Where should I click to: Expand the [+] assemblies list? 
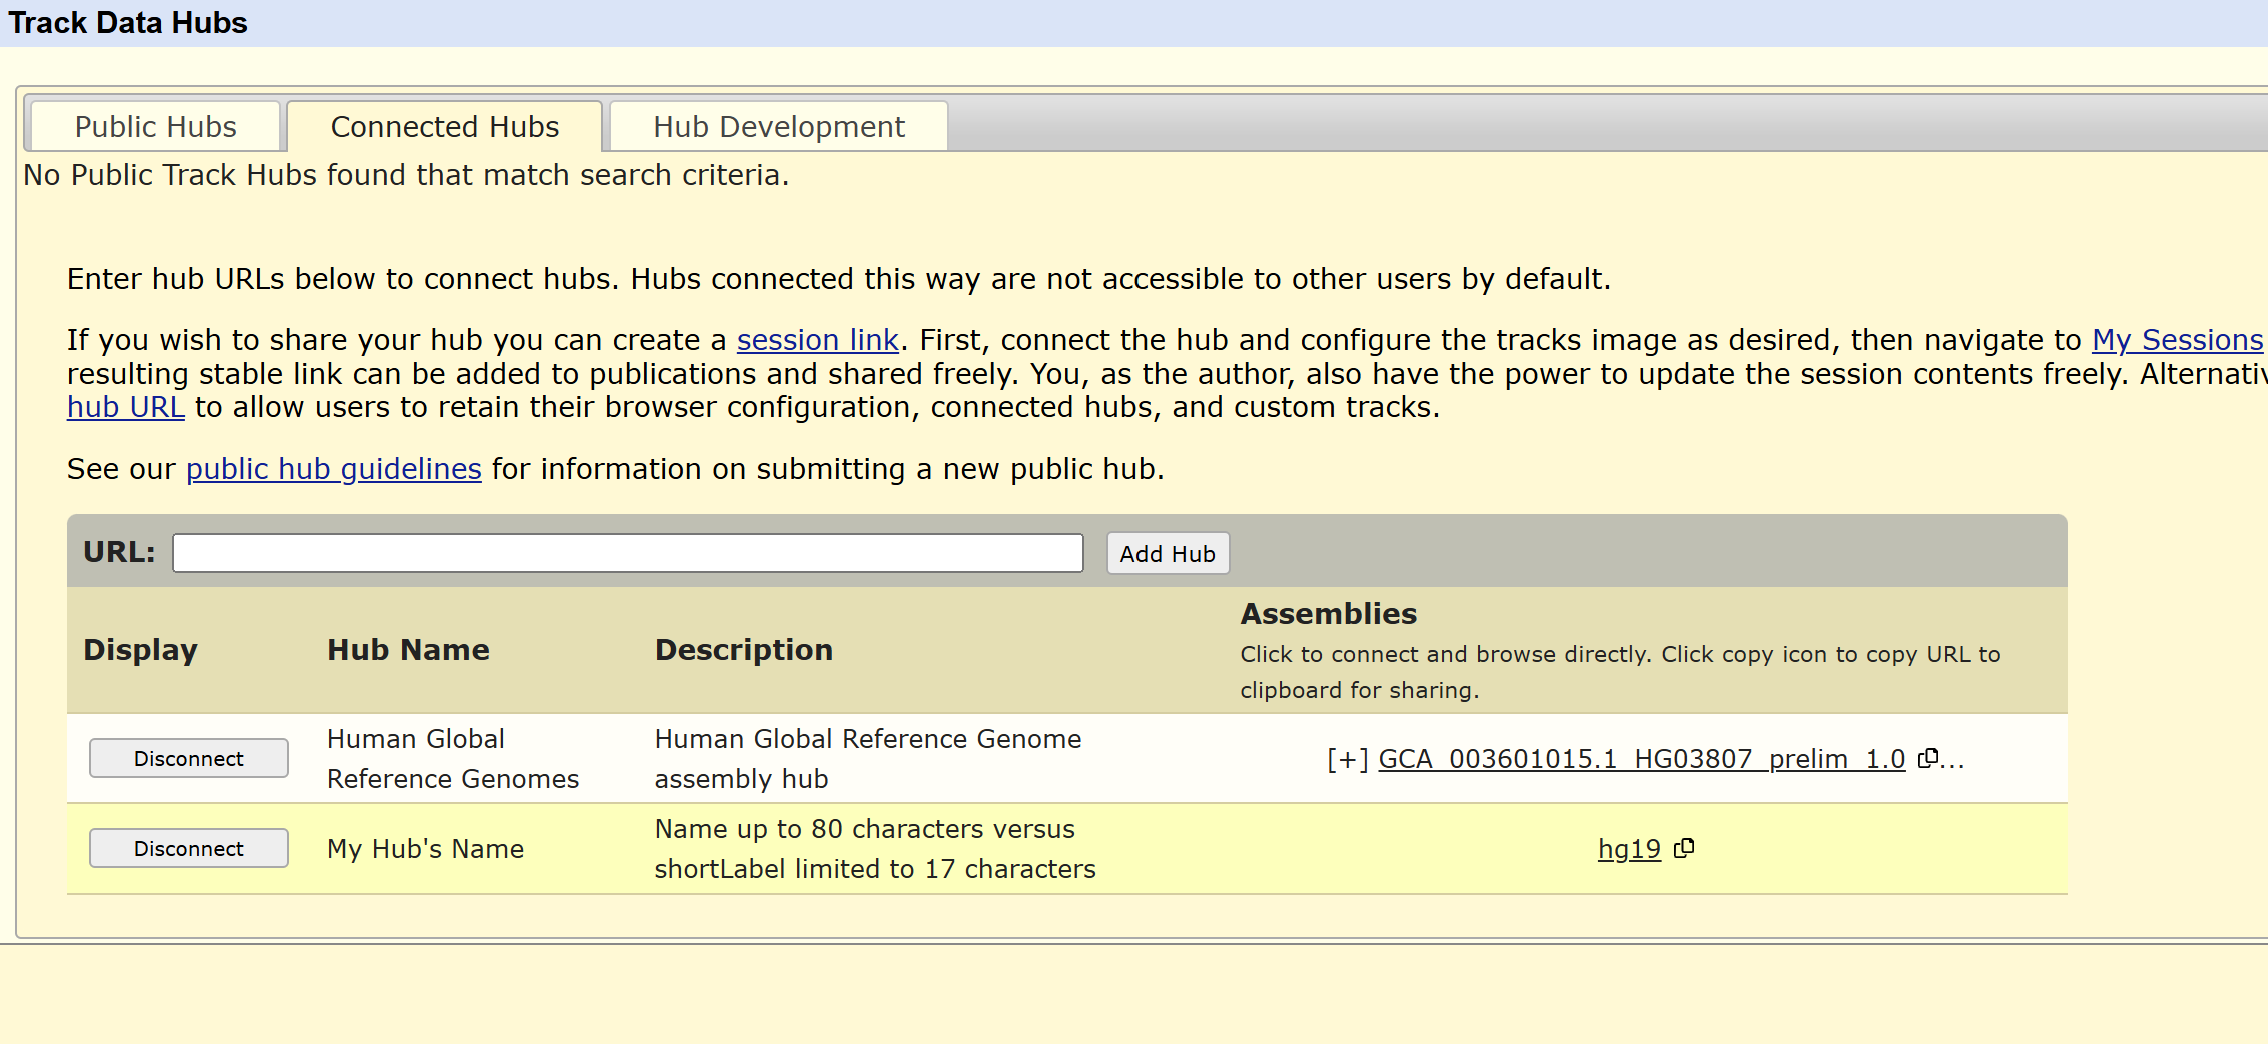pos(1347,759)
